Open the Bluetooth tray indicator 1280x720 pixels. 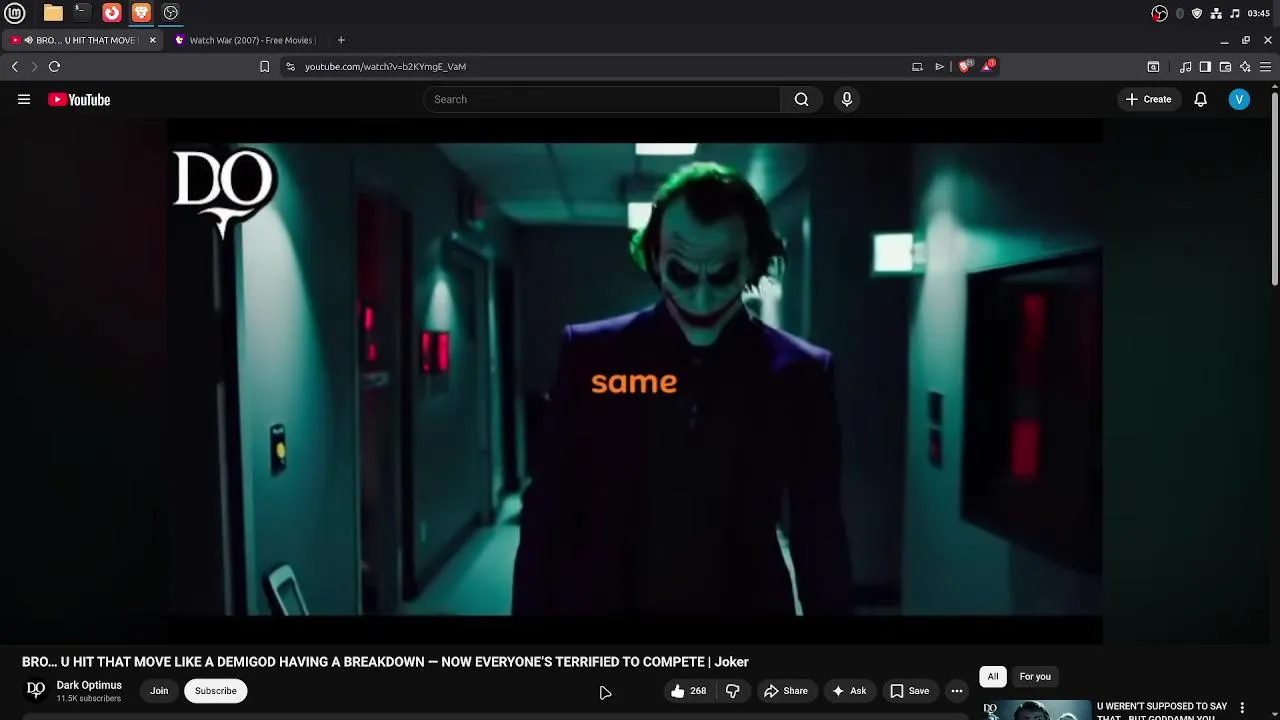click(1180, 13)
